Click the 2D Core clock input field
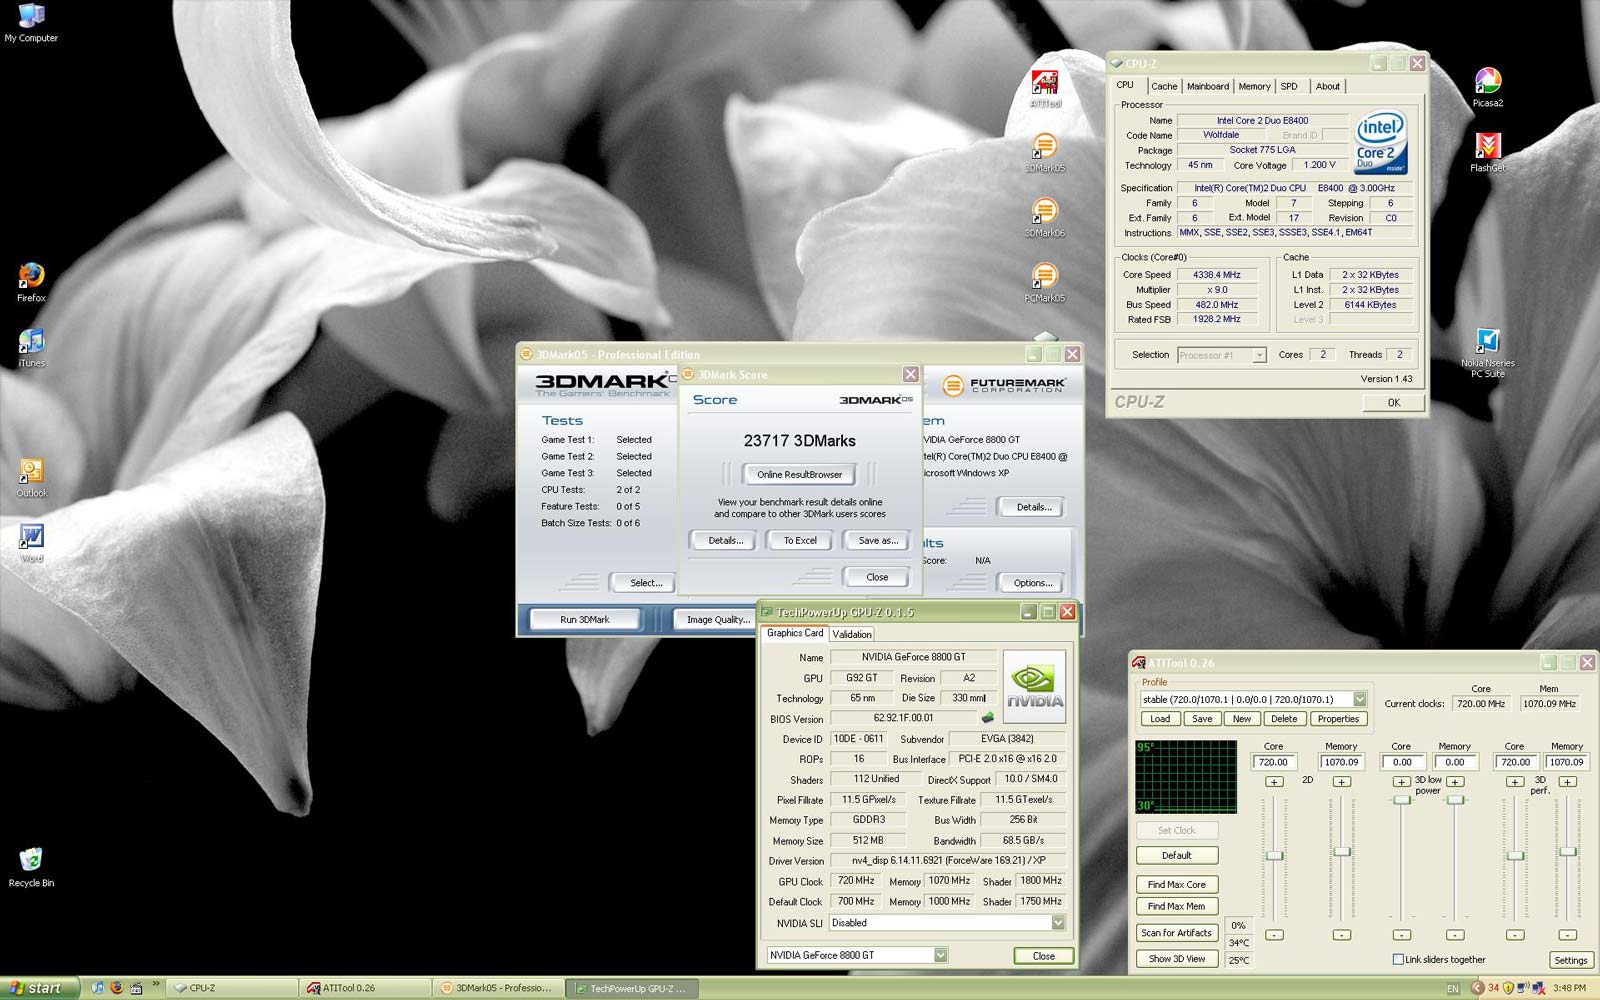This screenshot has height=1000, width=1600. (x=1274, y=762)
